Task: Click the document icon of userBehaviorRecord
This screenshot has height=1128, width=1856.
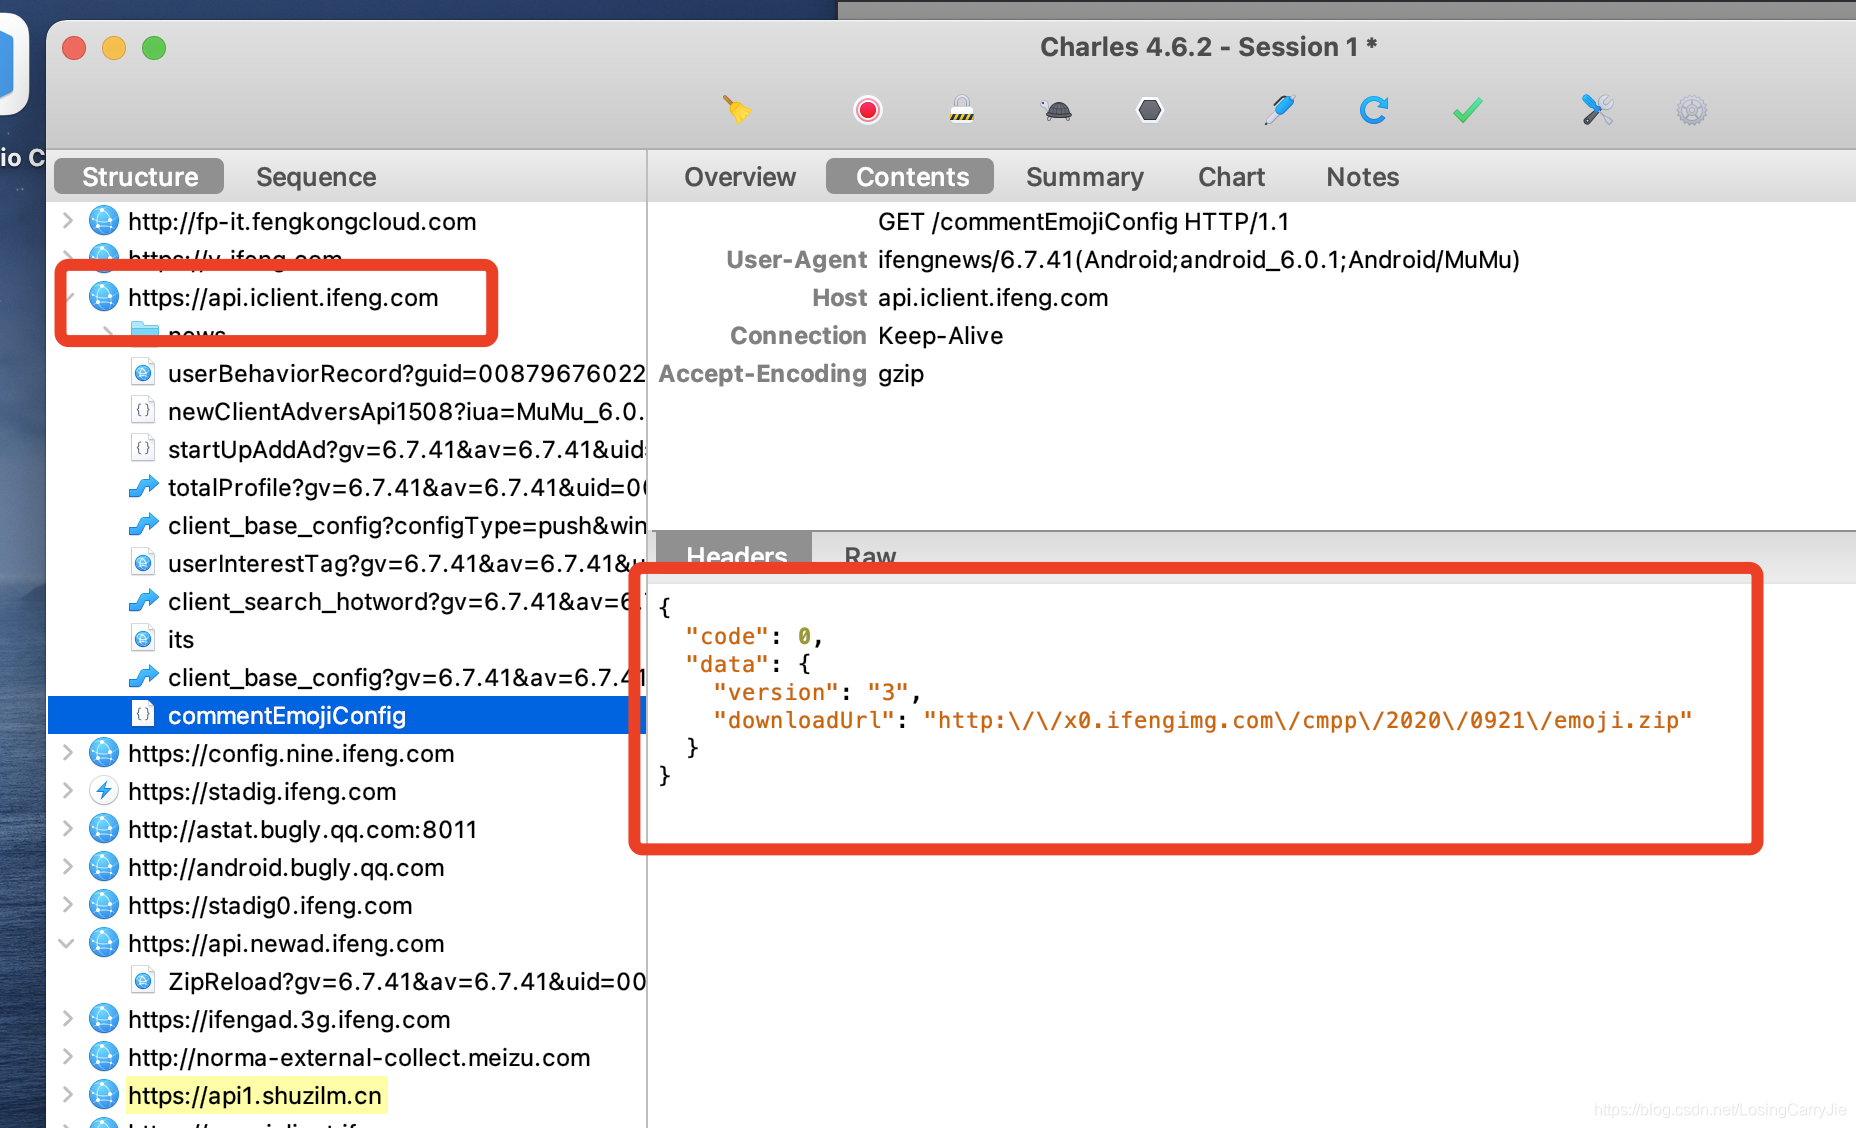Action: [143, 372]
